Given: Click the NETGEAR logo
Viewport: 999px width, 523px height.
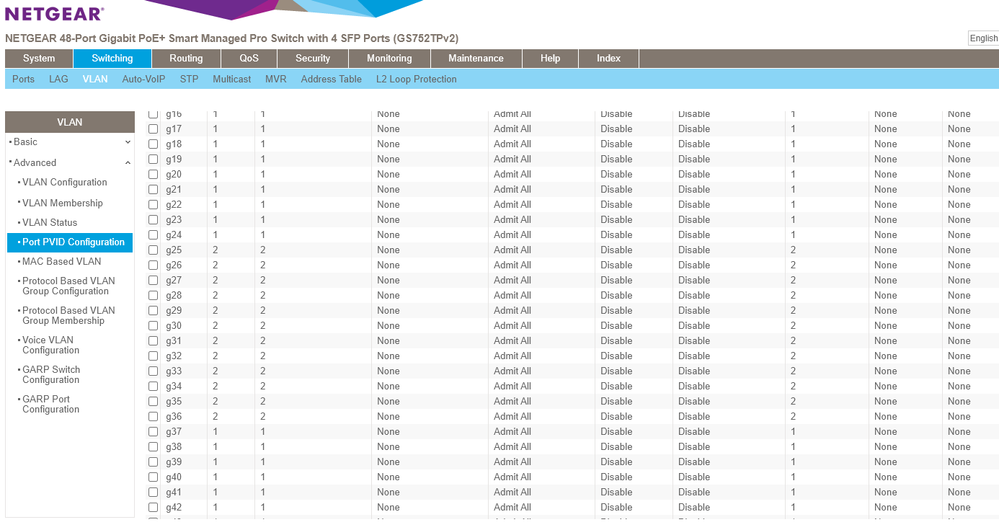Looking at the screenshot, I should pyautogui.click(x=54, y=13).
